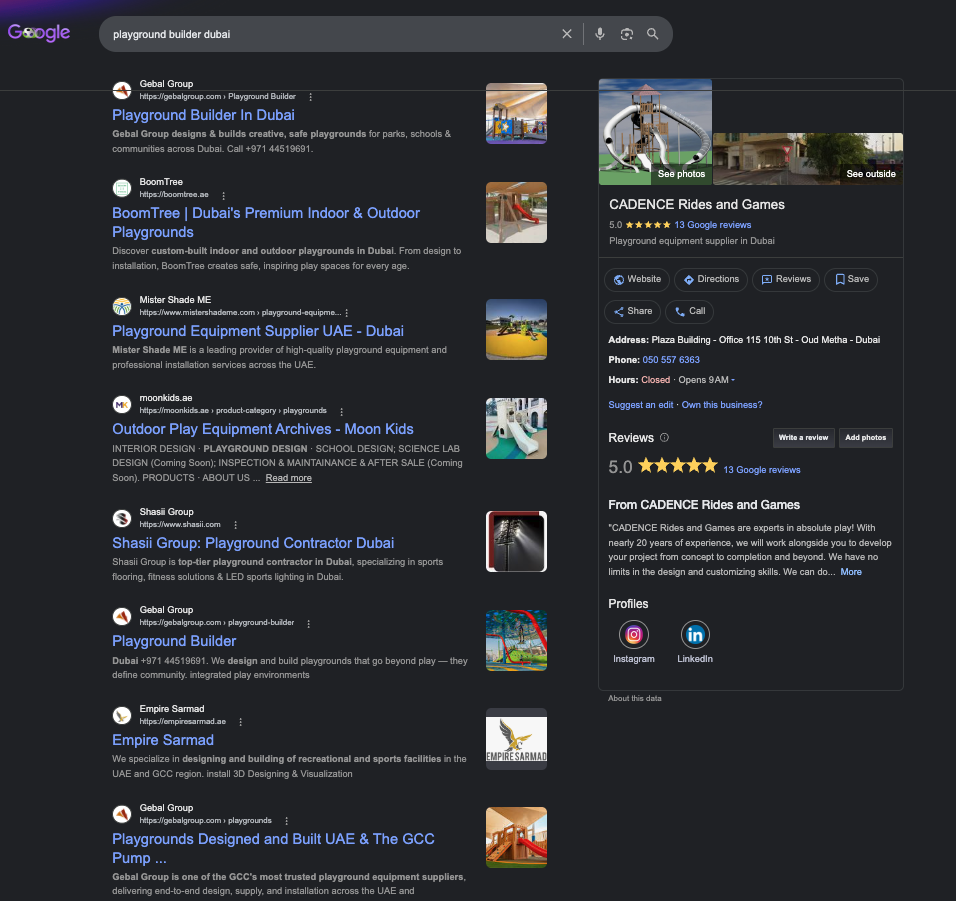This screenshot has width=956, height=901.
Task: Start voice search with microphone icon
Action: coord(600,34)
